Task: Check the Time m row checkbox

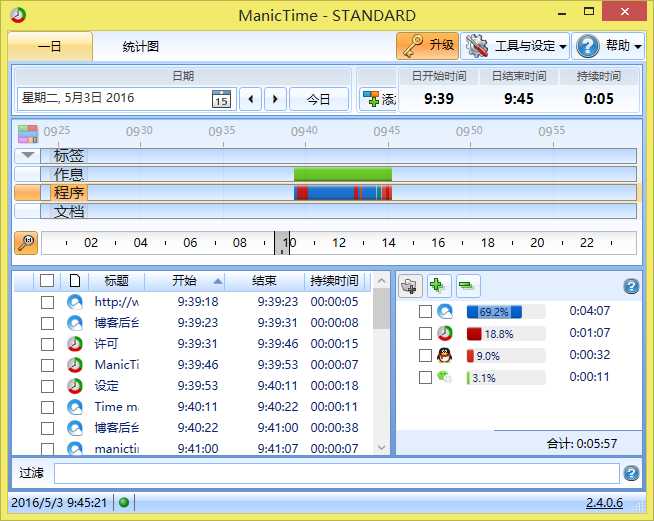Action: (x=48, y=407)
